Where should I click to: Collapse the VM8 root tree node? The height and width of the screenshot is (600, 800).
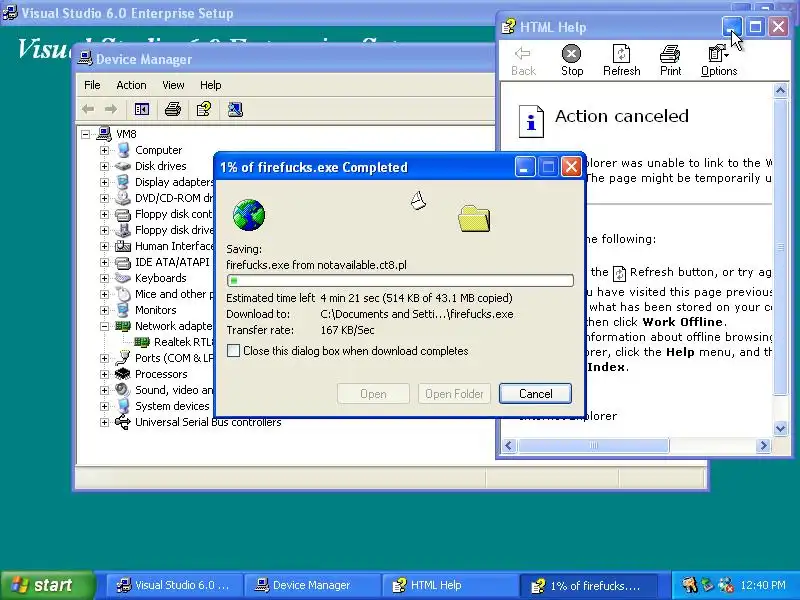(x=86, y=134)
